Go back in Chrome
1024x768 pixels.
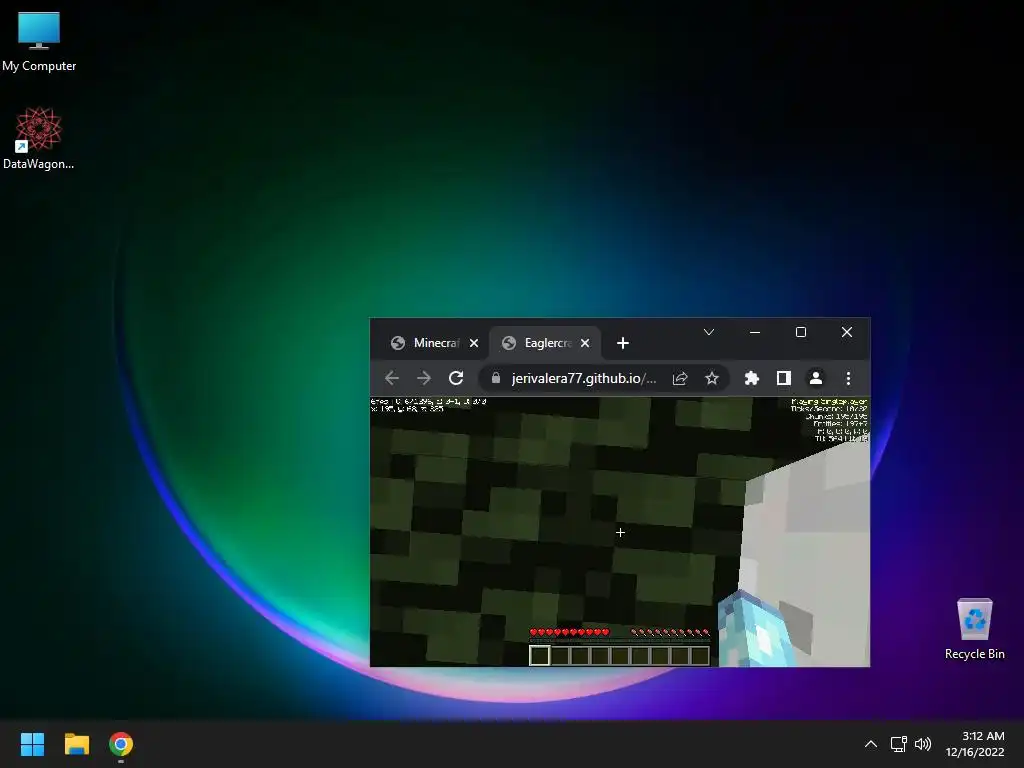392,378
